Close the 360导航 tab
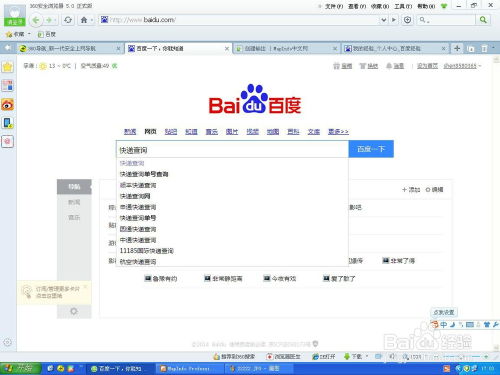 coord(118,49)
